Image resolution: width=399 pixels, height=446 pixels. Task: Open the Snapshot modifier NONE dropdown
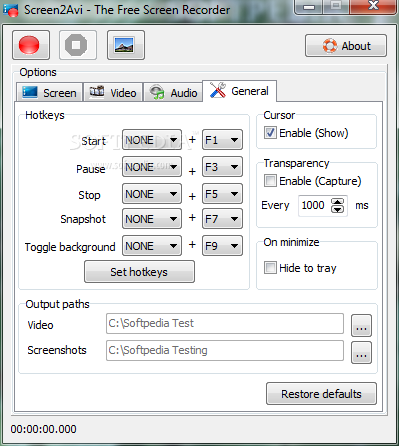(152, 219)
